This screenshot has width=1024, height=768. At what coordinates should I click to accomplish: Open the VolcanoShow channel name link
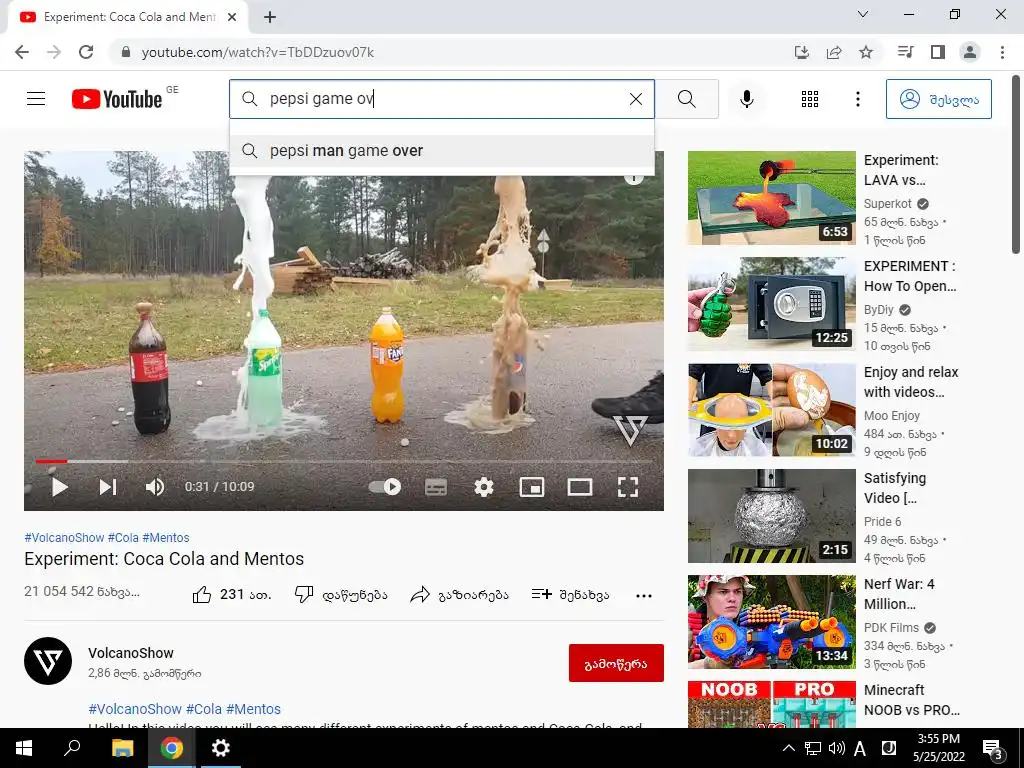[x=131, y=653]
